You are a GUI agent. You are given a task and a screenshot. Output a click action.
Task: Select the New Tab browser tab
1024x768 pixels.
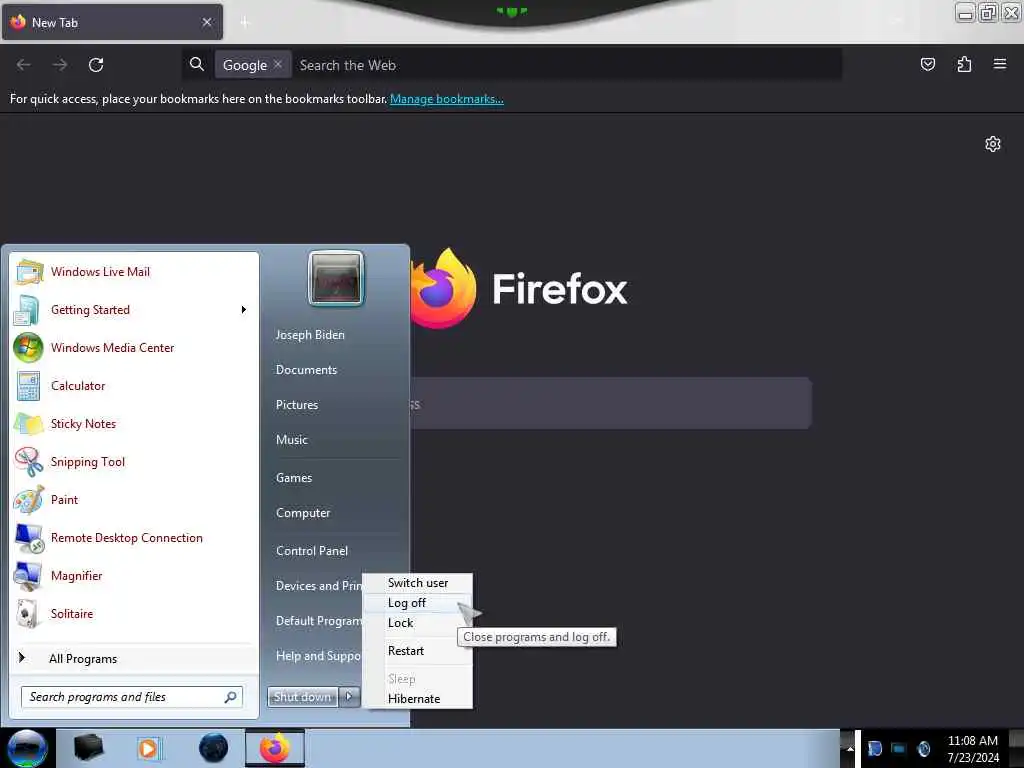[112, 22]
